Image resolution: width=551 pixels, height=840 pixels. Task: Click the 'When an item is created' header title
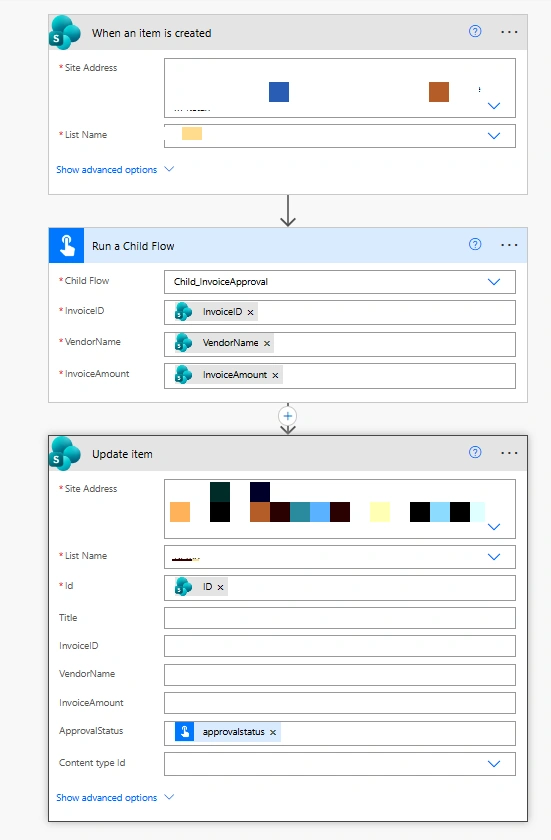[152, 33]
